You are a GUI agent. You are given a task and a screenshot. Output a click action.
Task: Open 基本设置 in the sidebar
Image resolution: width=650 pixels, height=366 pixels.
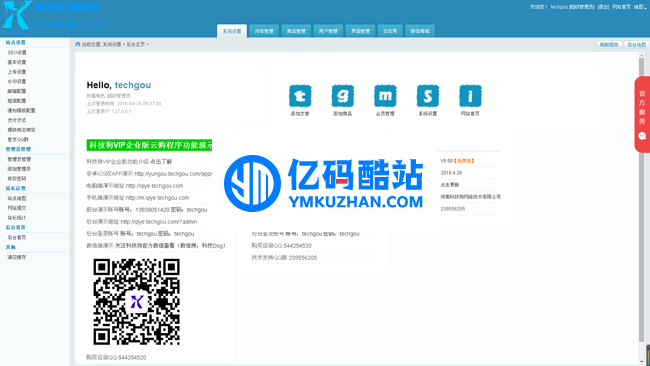pyautogui.click(x=17, y=62)
